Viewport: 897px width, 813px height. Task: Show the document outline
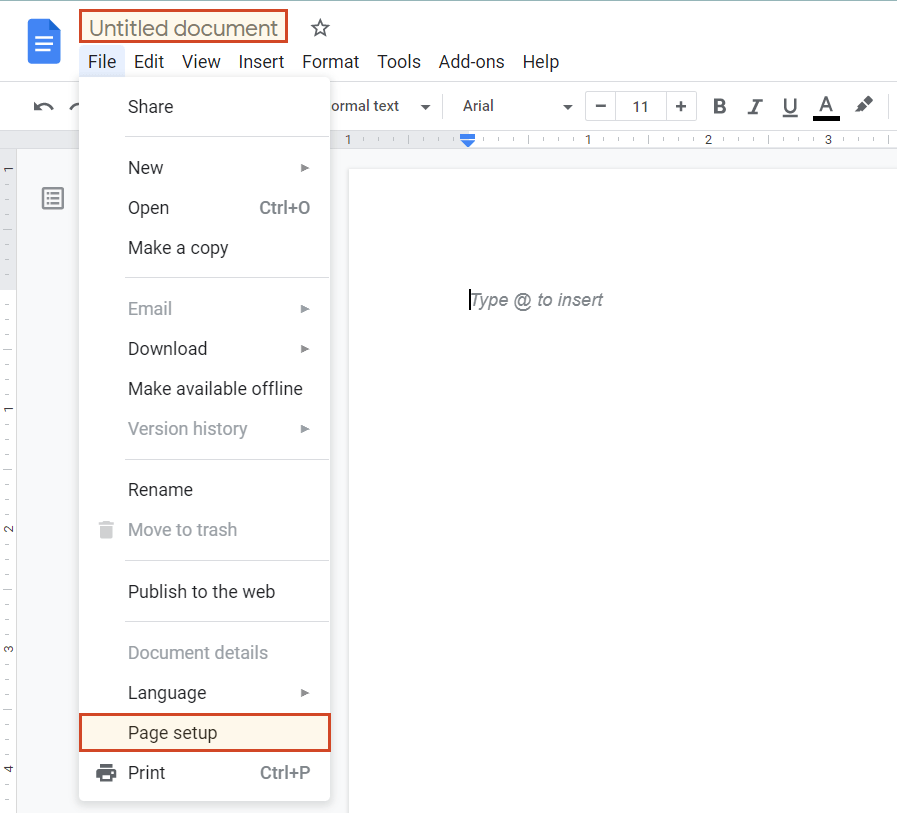tap(52, 198)
